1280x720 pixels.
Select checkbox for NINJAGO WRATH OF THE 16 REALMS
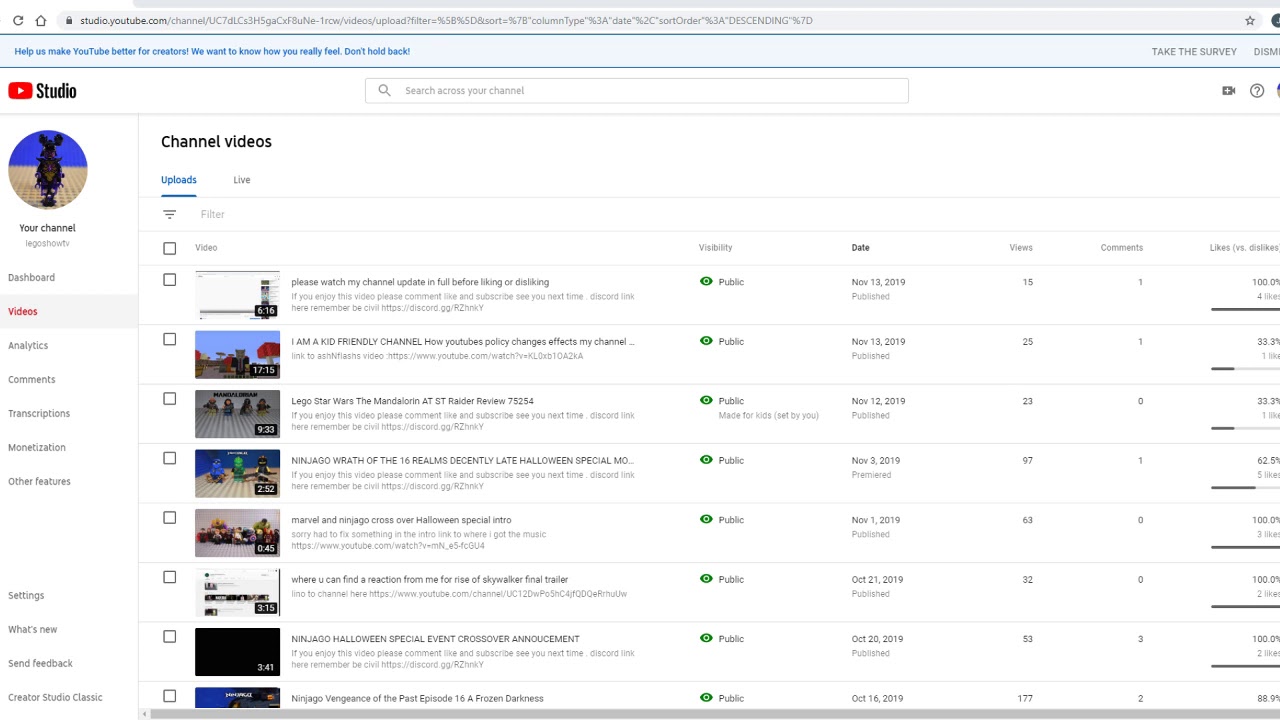[169, 458]
